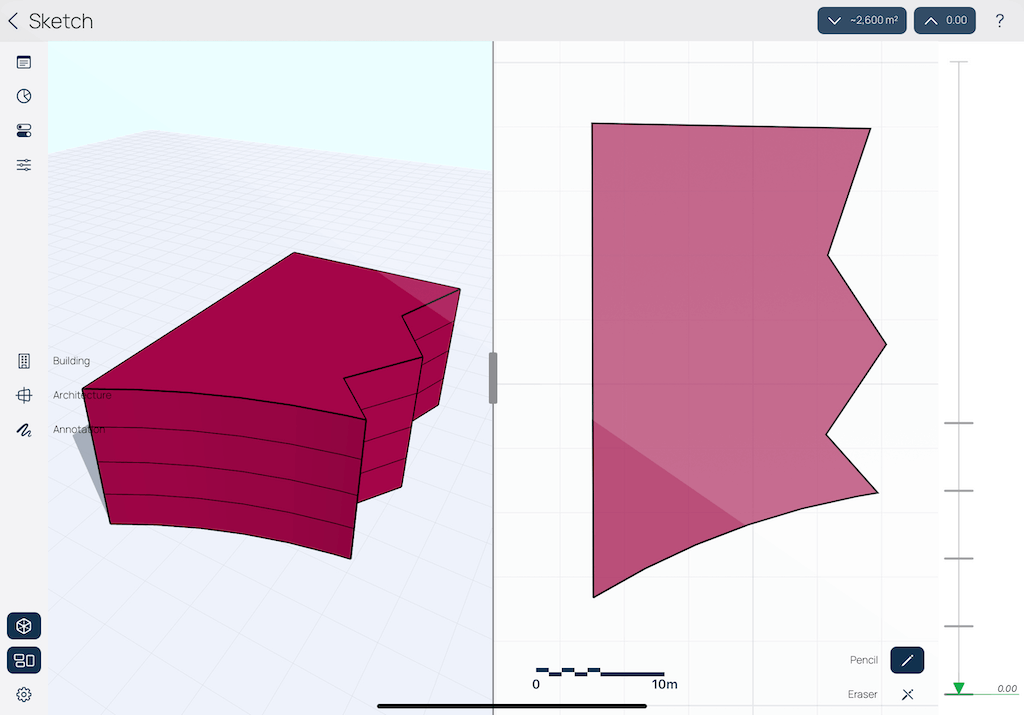The image size is (1024, 715).
Task: Click the 0.00 height value label
Action: point(1006,688)
